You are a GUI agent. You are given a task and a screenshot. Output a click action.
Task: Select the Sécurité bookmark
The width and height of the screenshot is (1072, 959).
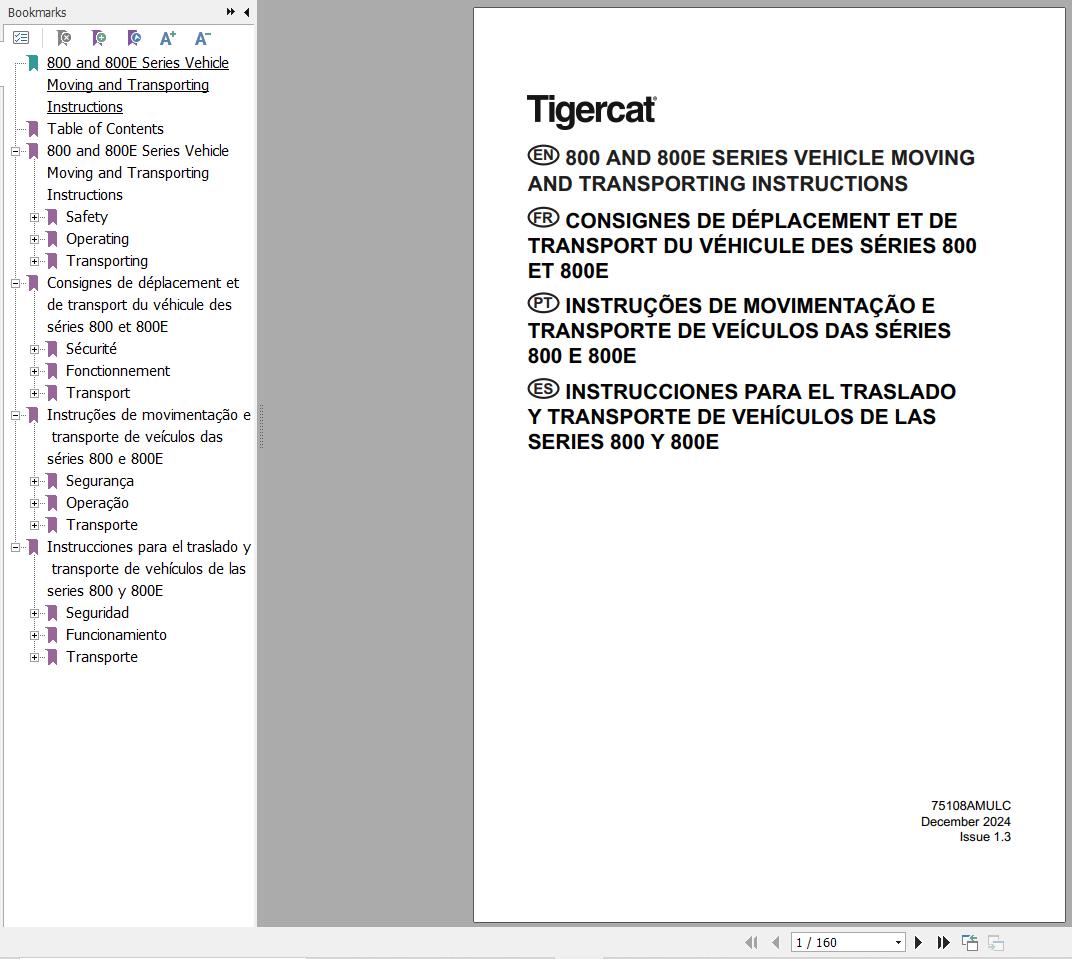click(x=91, y=349)
